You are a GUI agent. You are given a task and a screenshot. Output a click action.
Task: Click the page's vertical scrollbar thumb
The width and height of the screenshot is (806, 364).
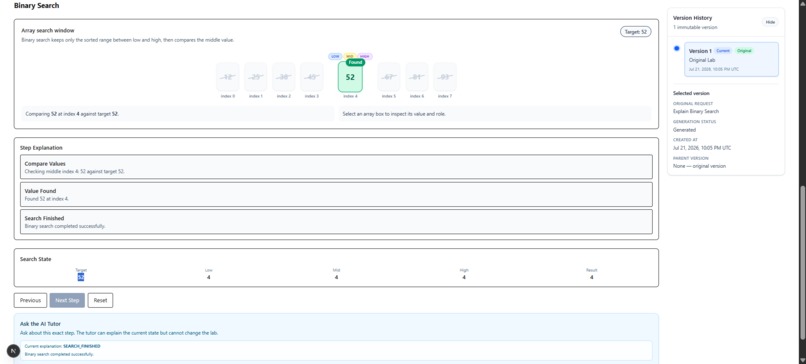(x=802, y=262)
